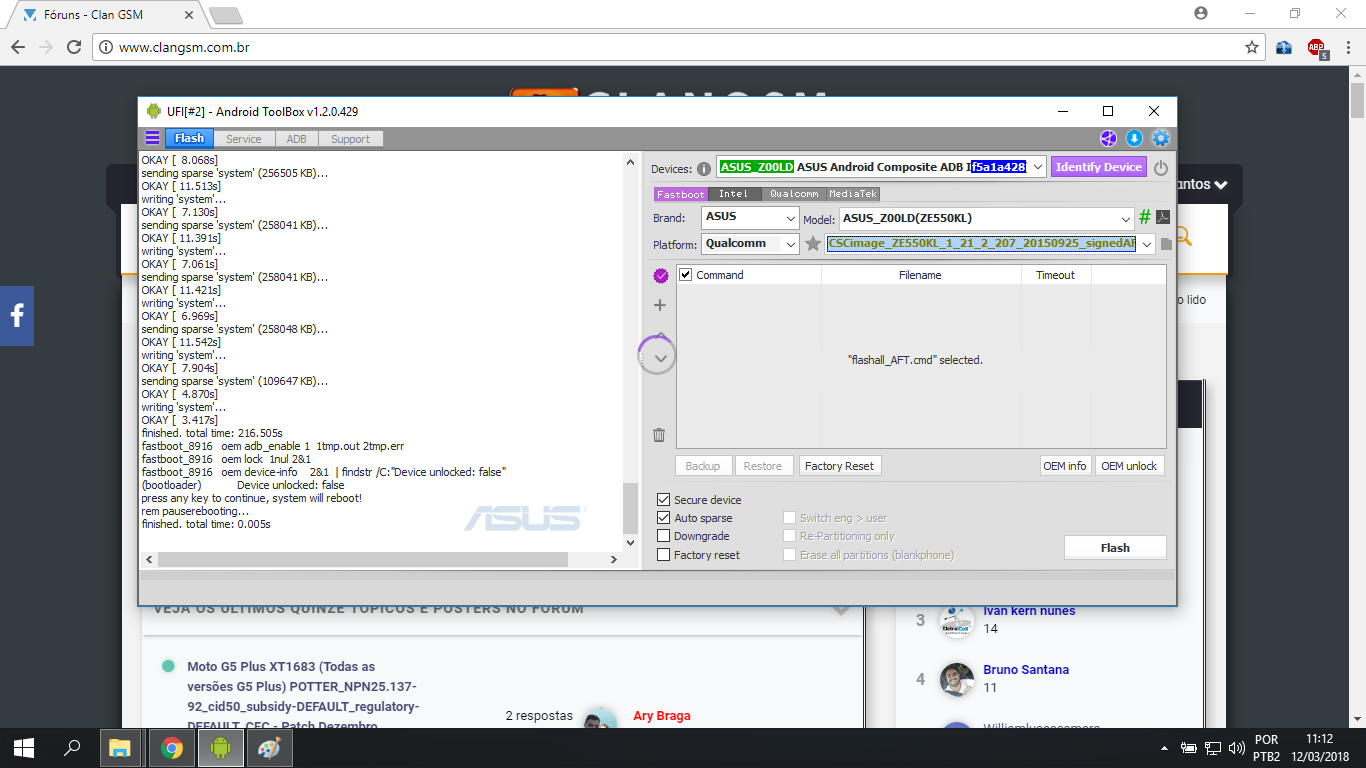Screen dimensions: 1366x768
Task: Open Windows Start menu
Action: coord(24,747)
